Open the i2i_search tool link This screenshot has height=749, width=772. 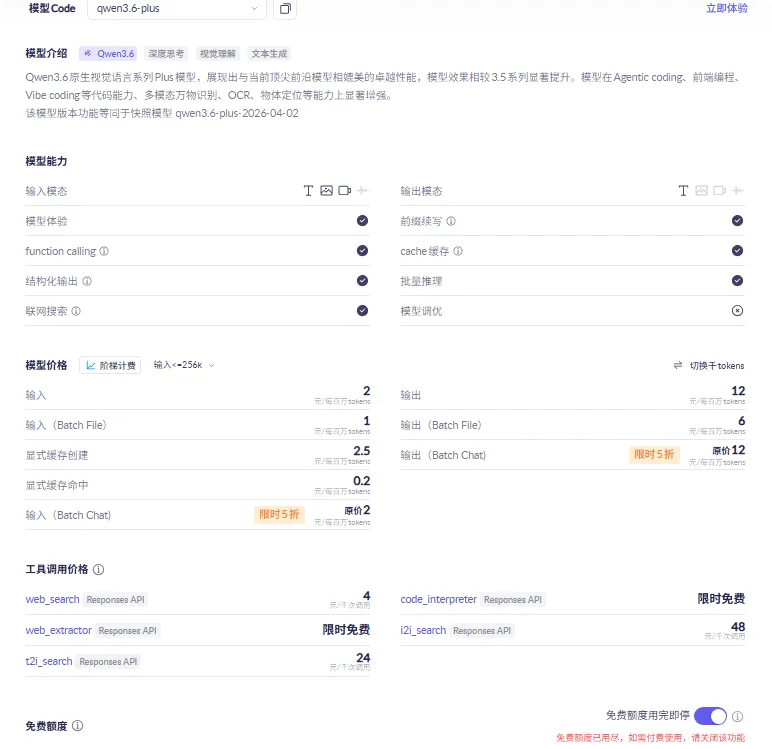(x=423, y=630)
